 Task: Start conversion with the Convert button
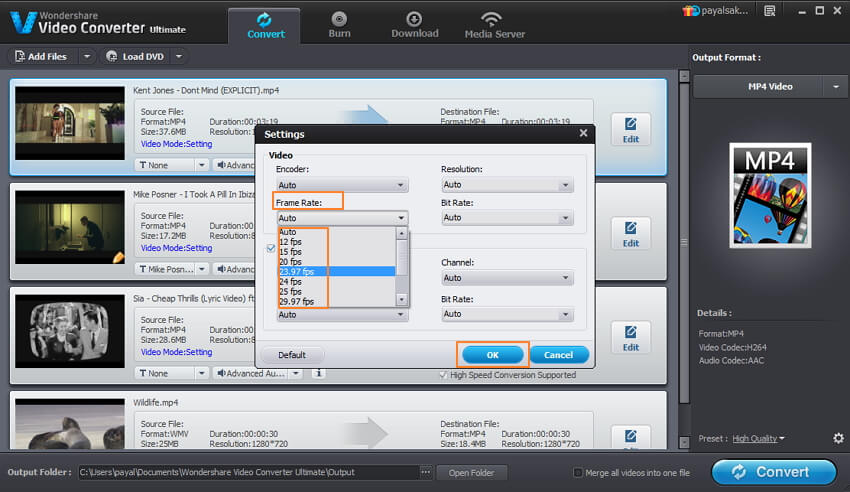pos(774,472)
